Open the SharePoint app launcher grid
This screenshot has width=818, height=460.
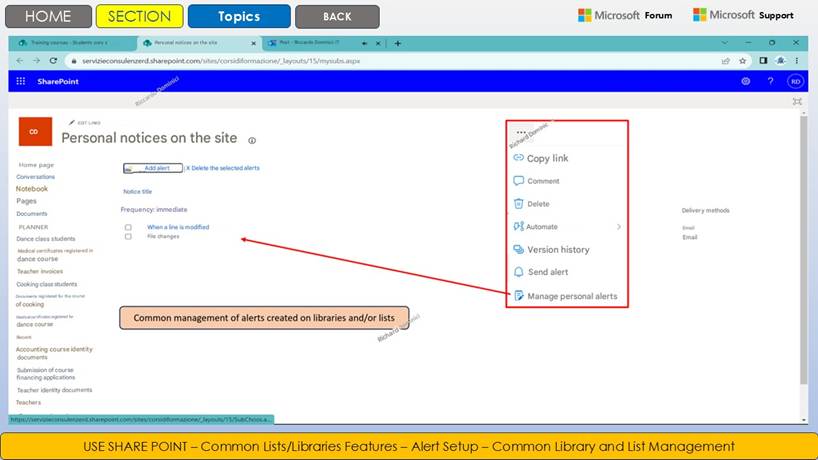click(x=21, y=81)
